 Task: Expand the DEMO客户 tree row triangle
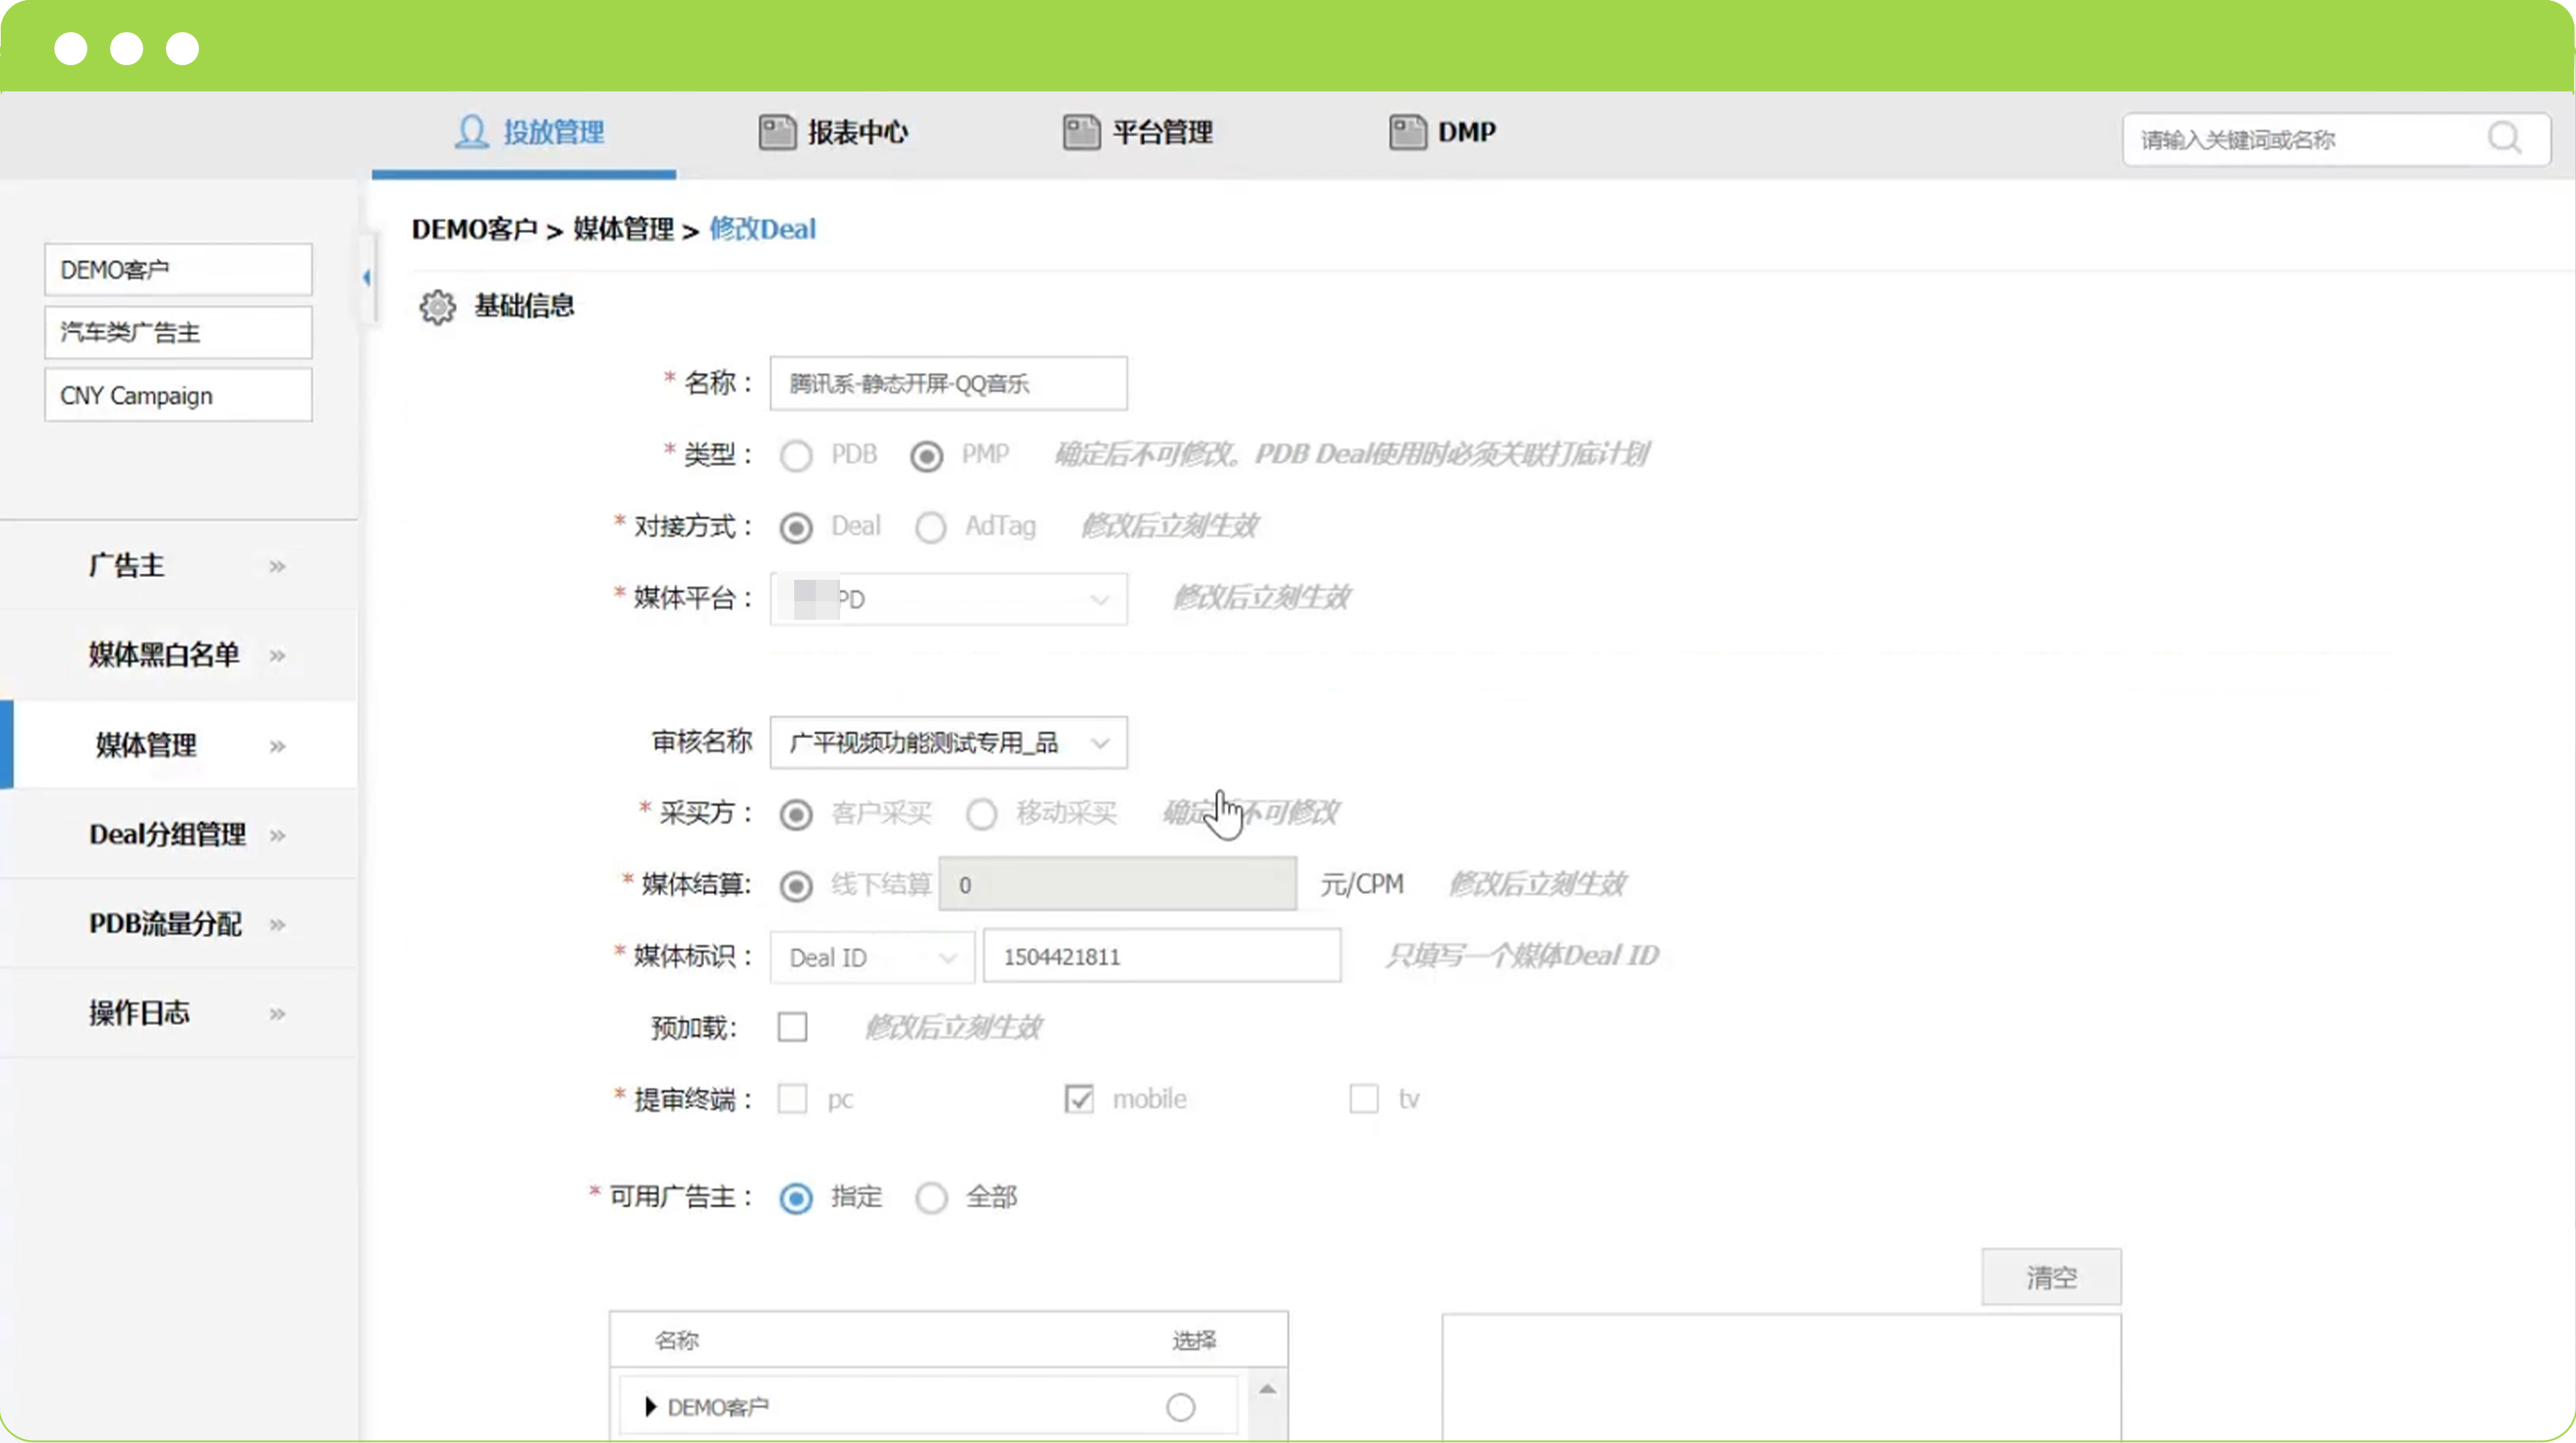pos(650,1407)
